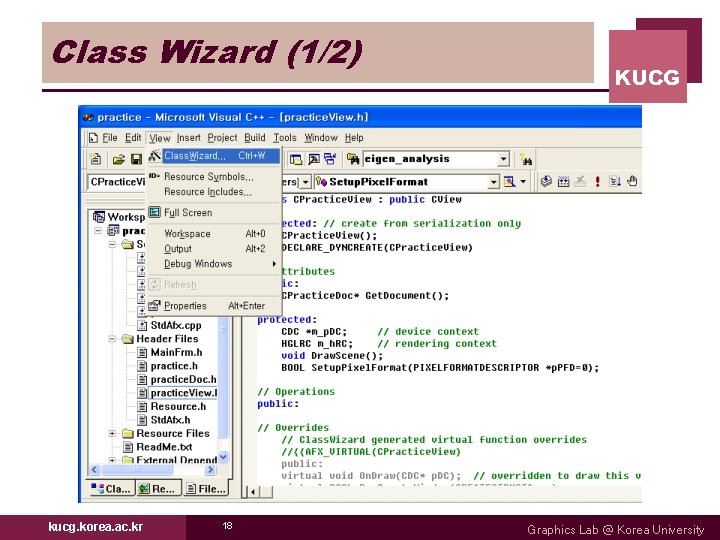Select Output Alt+2 menu item
Screen dimensions: 720x540
(214, 249)
